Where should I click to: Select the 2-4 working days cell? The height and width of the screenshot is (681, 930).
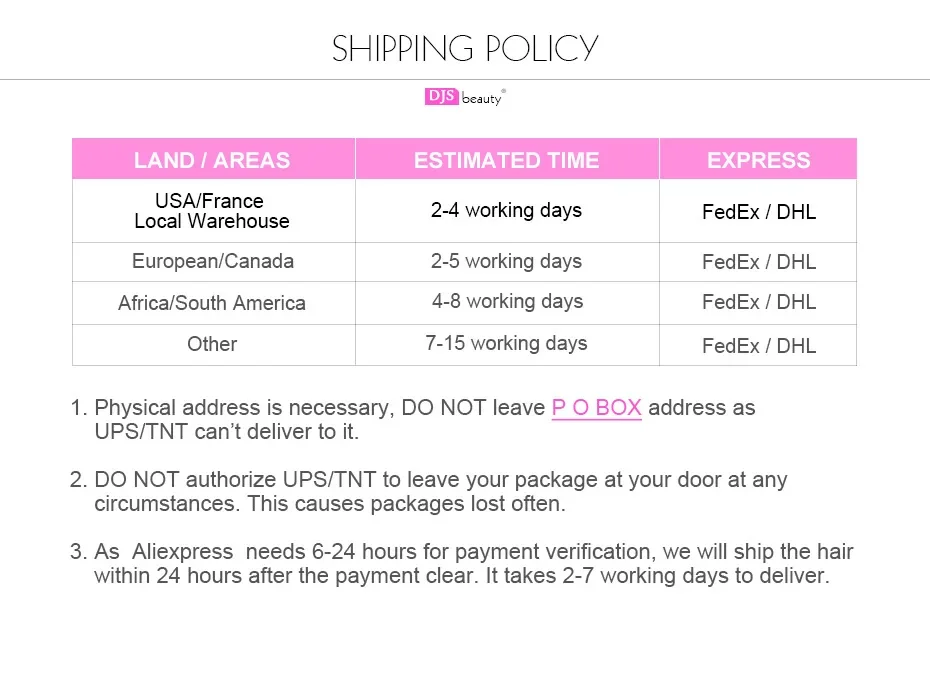(x=506, y=211)
